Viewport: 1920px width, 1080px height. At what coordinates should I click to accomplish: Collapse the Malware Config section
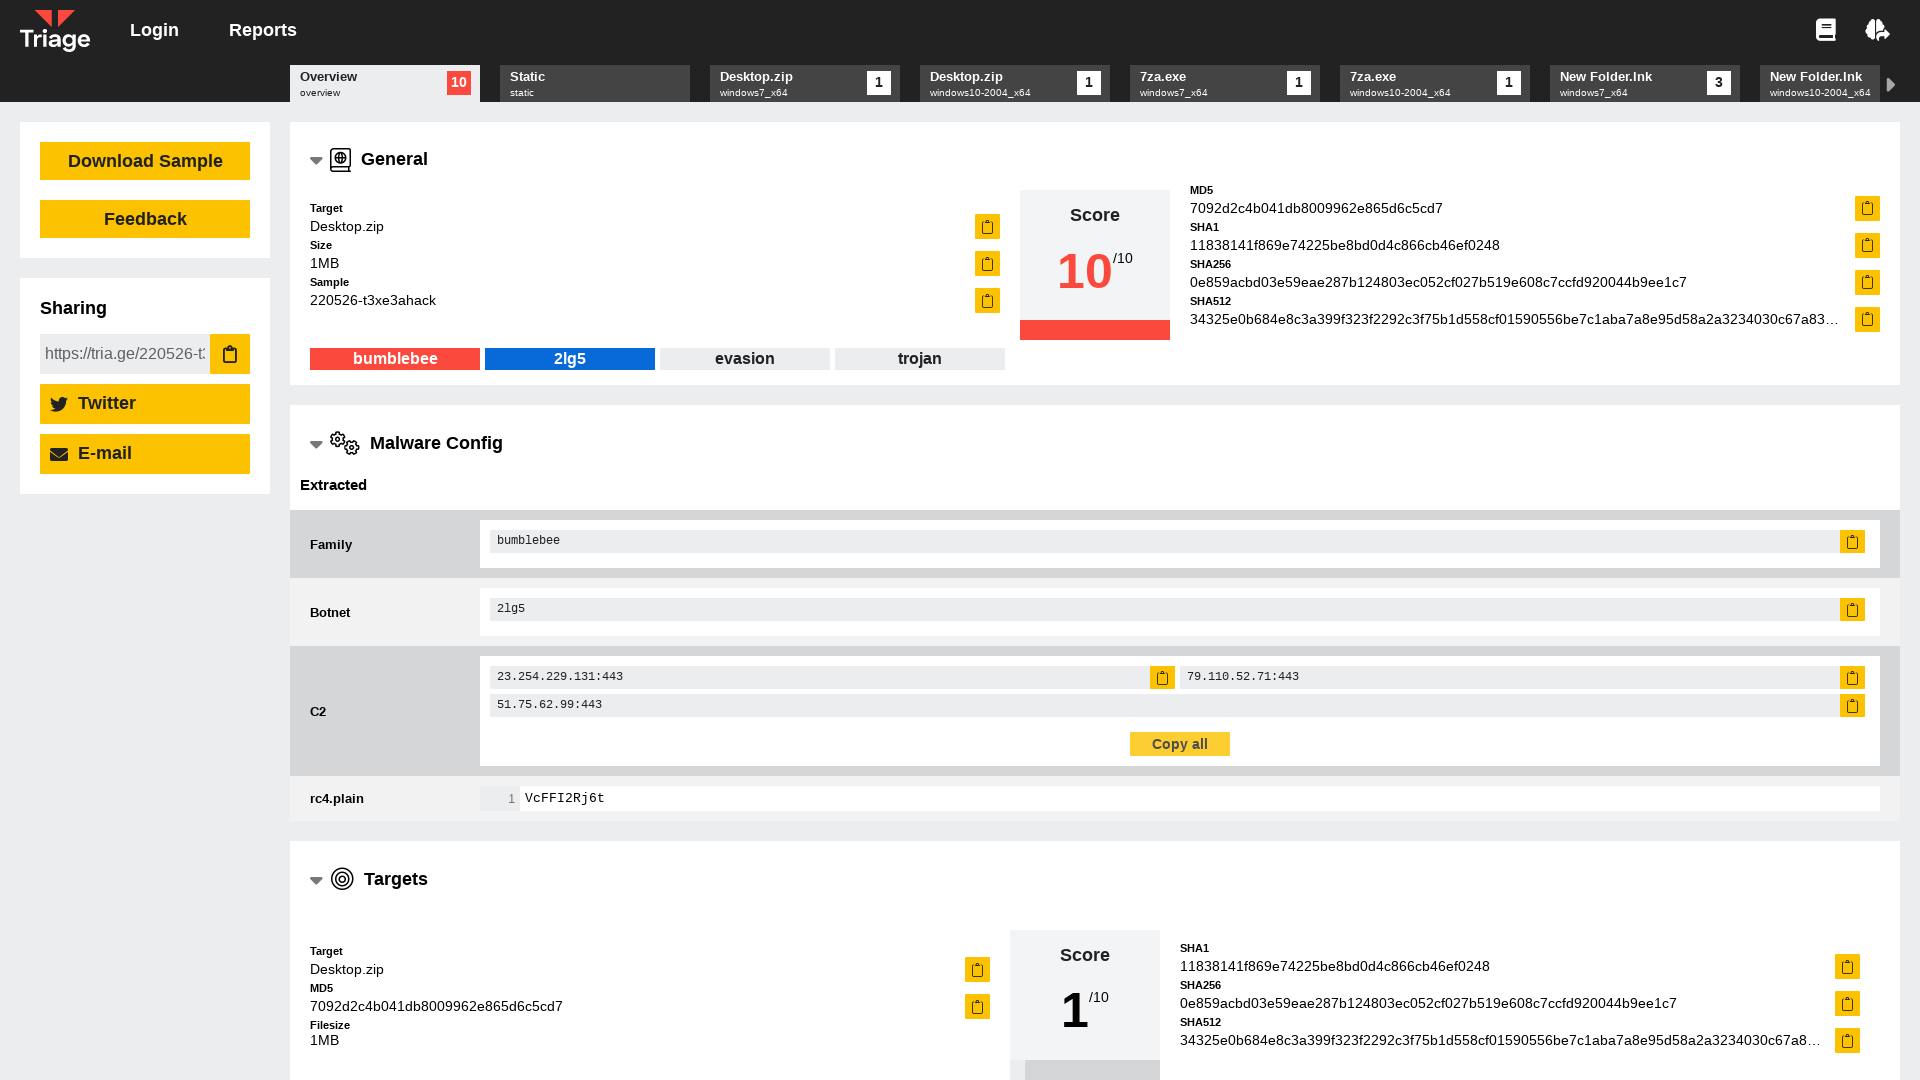[x=316, y=445]
